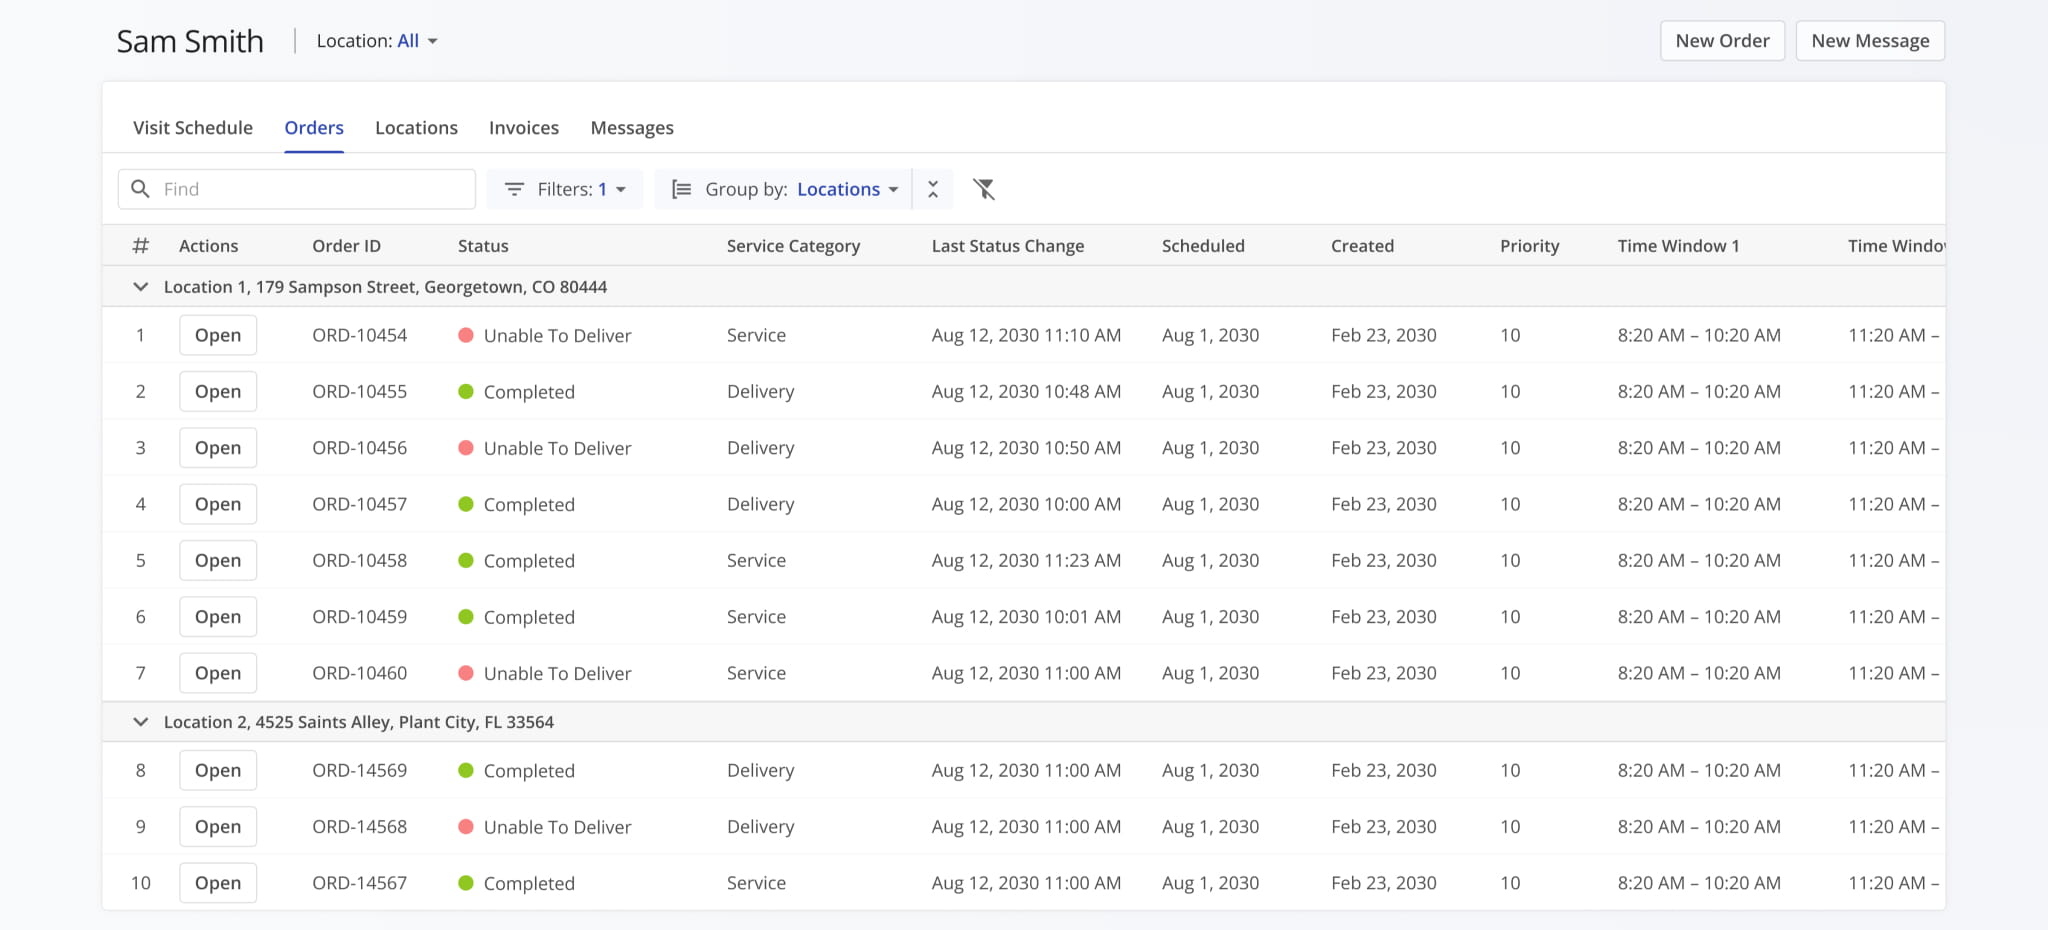Click the Filters lines icon
Image resolution: width=2048 pixels, height=930 pixels.
[x=514, y=189]
